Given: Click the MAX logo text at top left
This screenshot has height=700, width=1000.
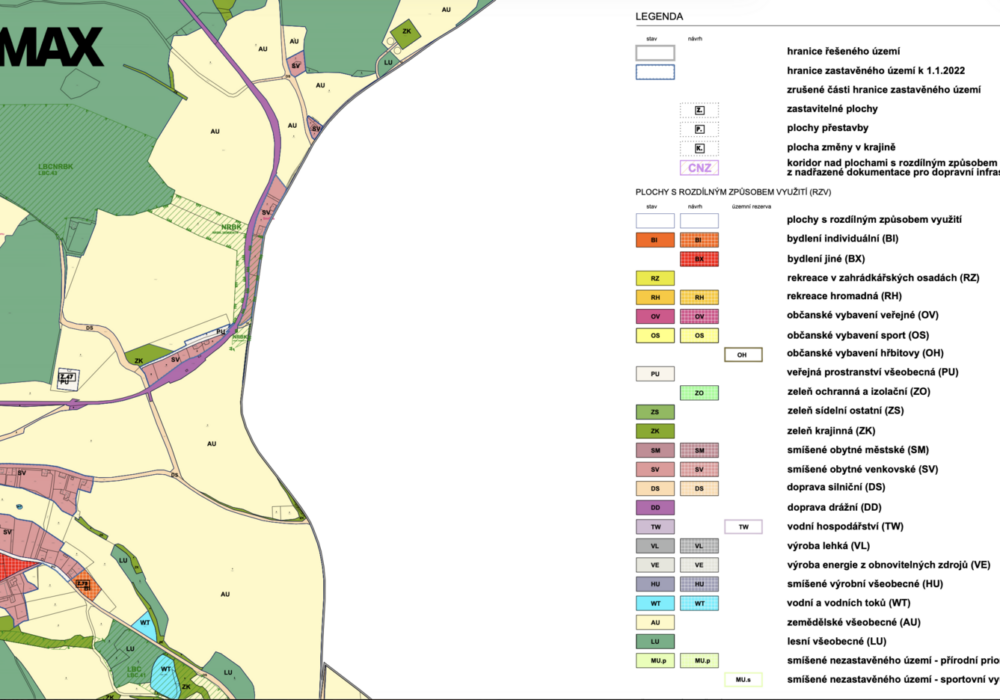Looking at the screenshot, I should coord(50,47).
